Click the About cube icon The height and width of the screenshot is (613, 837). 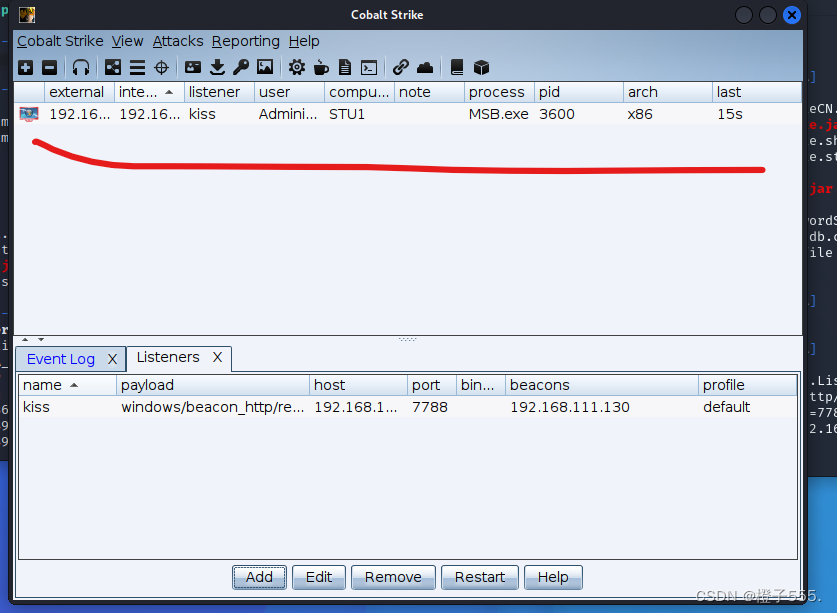pyautogui.click(x=481, y=67)
